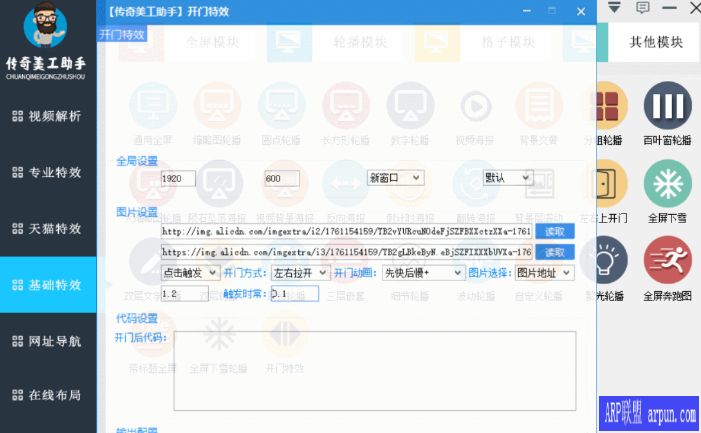Maximize the 开门特效 dialog

point(552,10)
